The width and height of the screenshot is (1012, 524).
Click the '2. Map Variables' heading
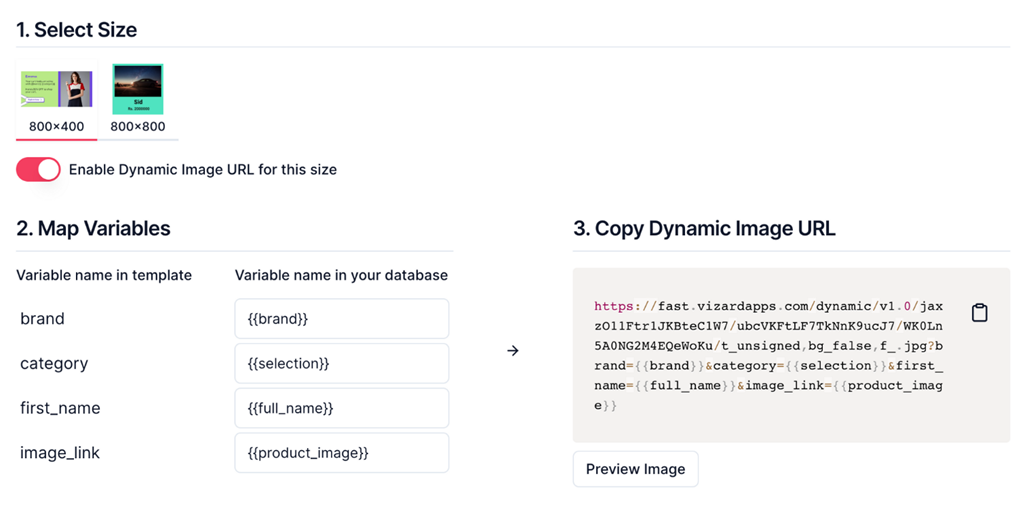tap(94, 229)
